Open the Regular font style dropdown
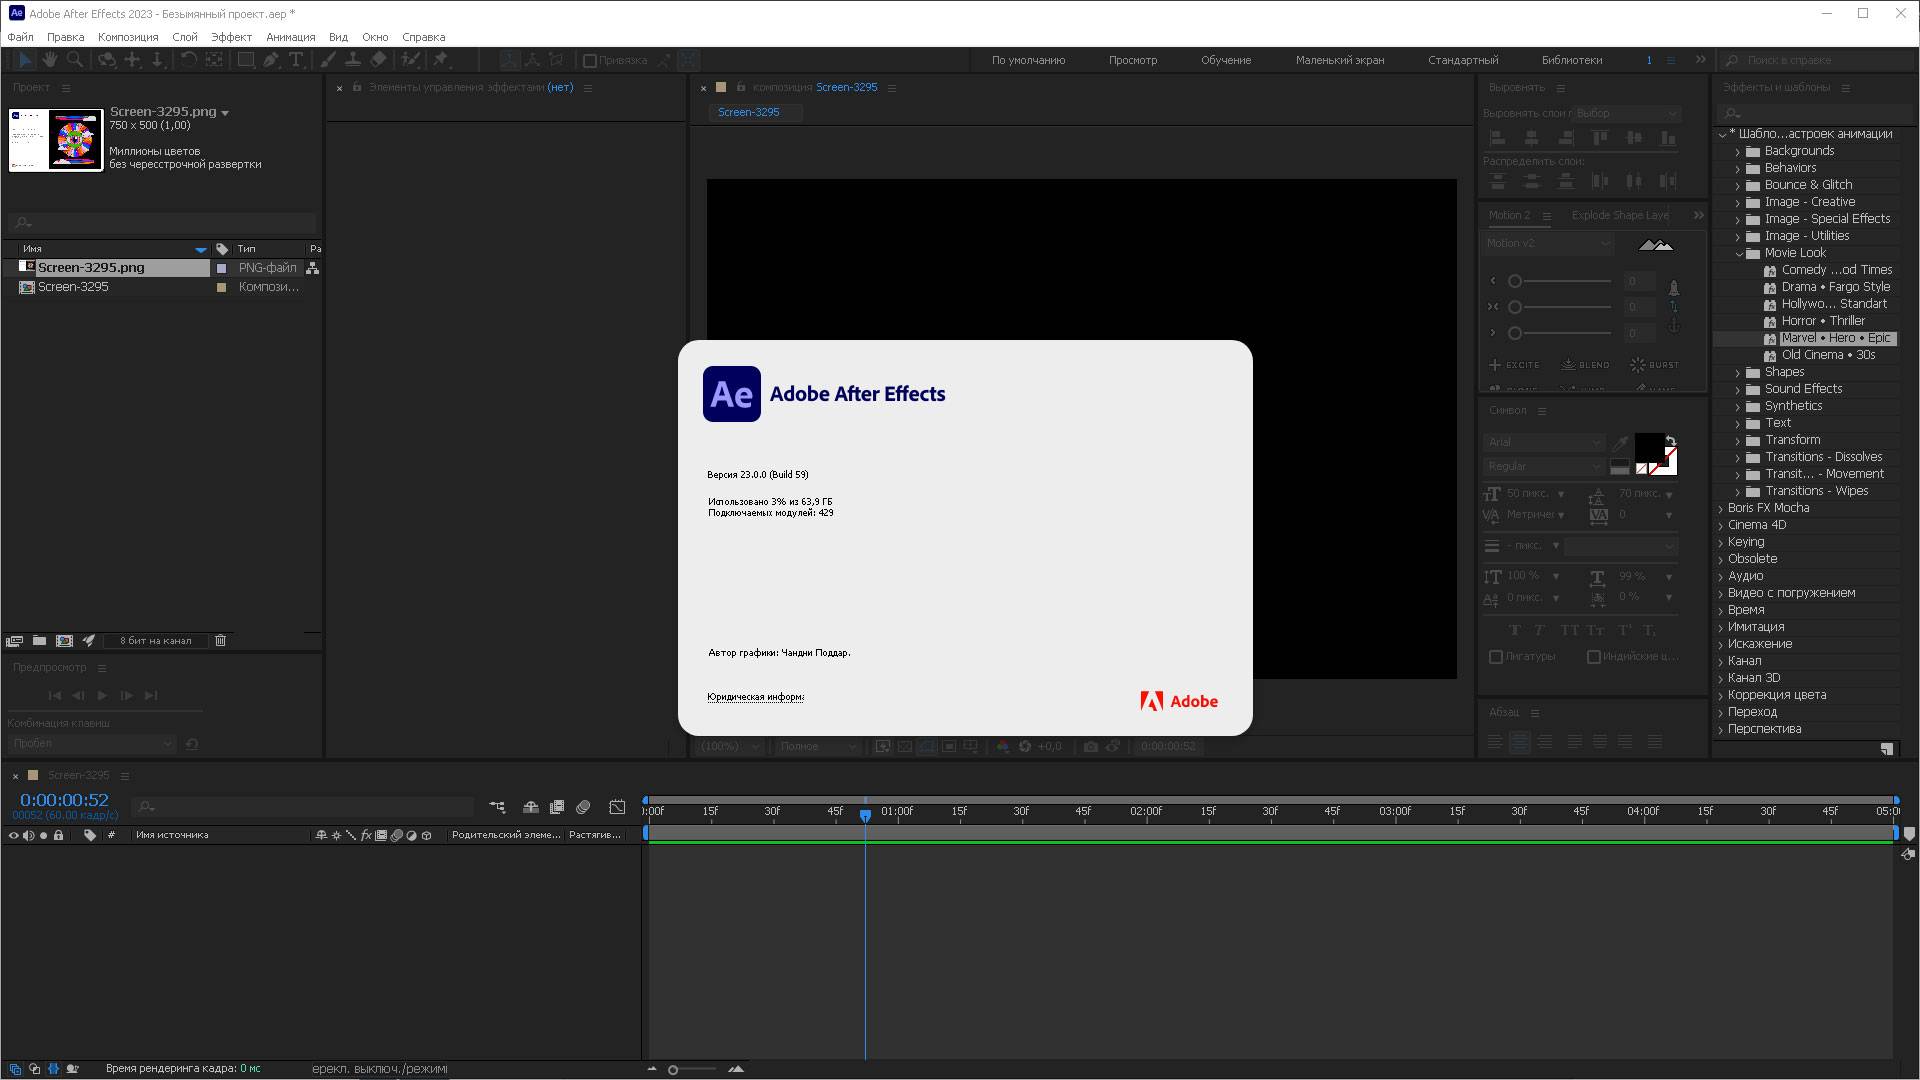The image size is (1920, 1080). click(1544, 466)
